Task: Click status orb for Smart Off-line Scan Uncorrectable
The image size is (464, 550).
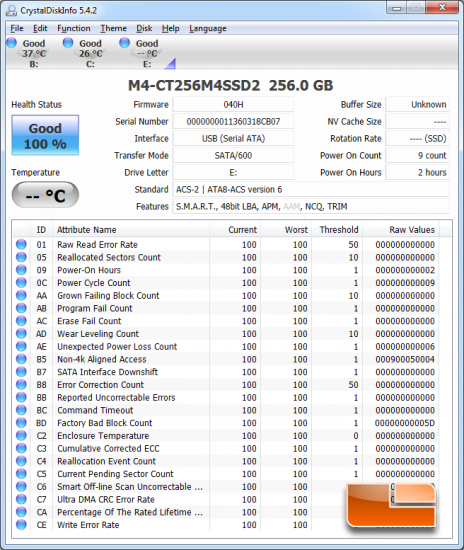Action: [21, 486]
